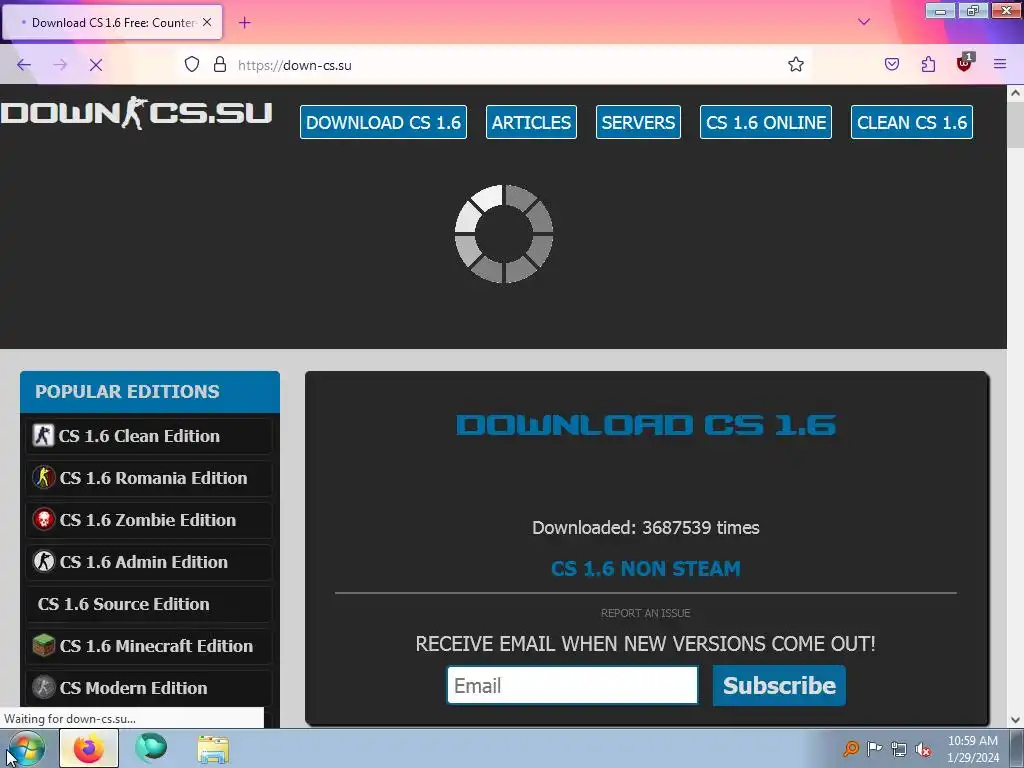
Task: Click the CS 1.6 NON STEAM link
Action: [x=646, y=569]
